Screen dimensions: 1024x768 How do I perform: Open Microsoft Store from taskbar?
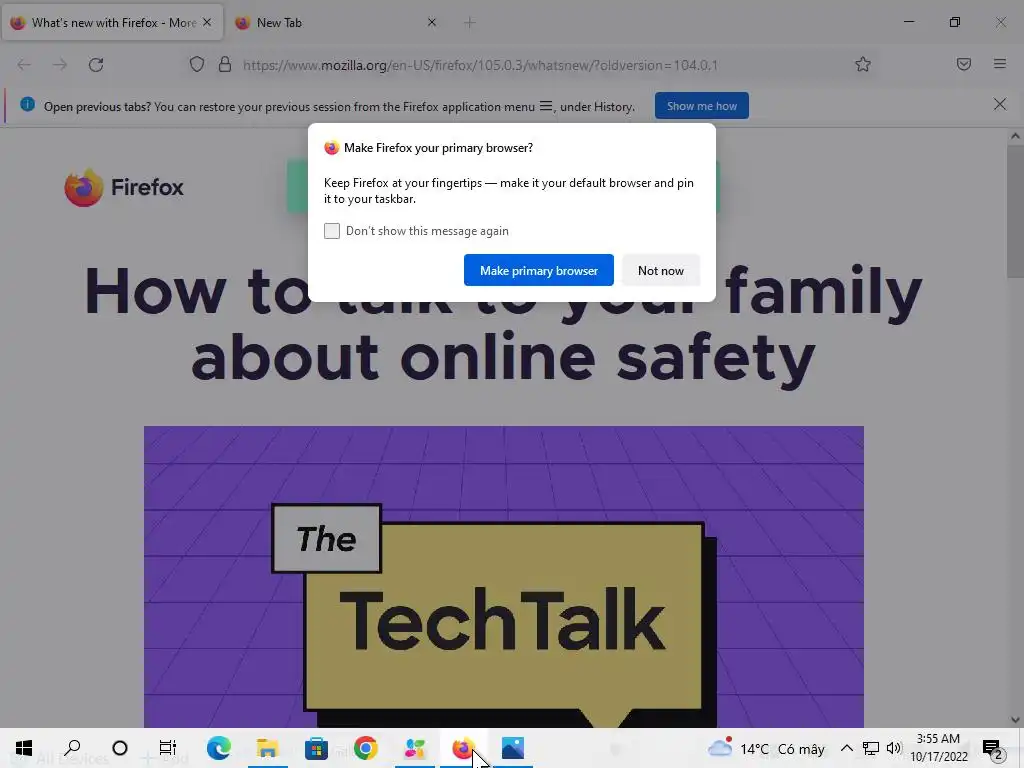click(x=316, y=748)
